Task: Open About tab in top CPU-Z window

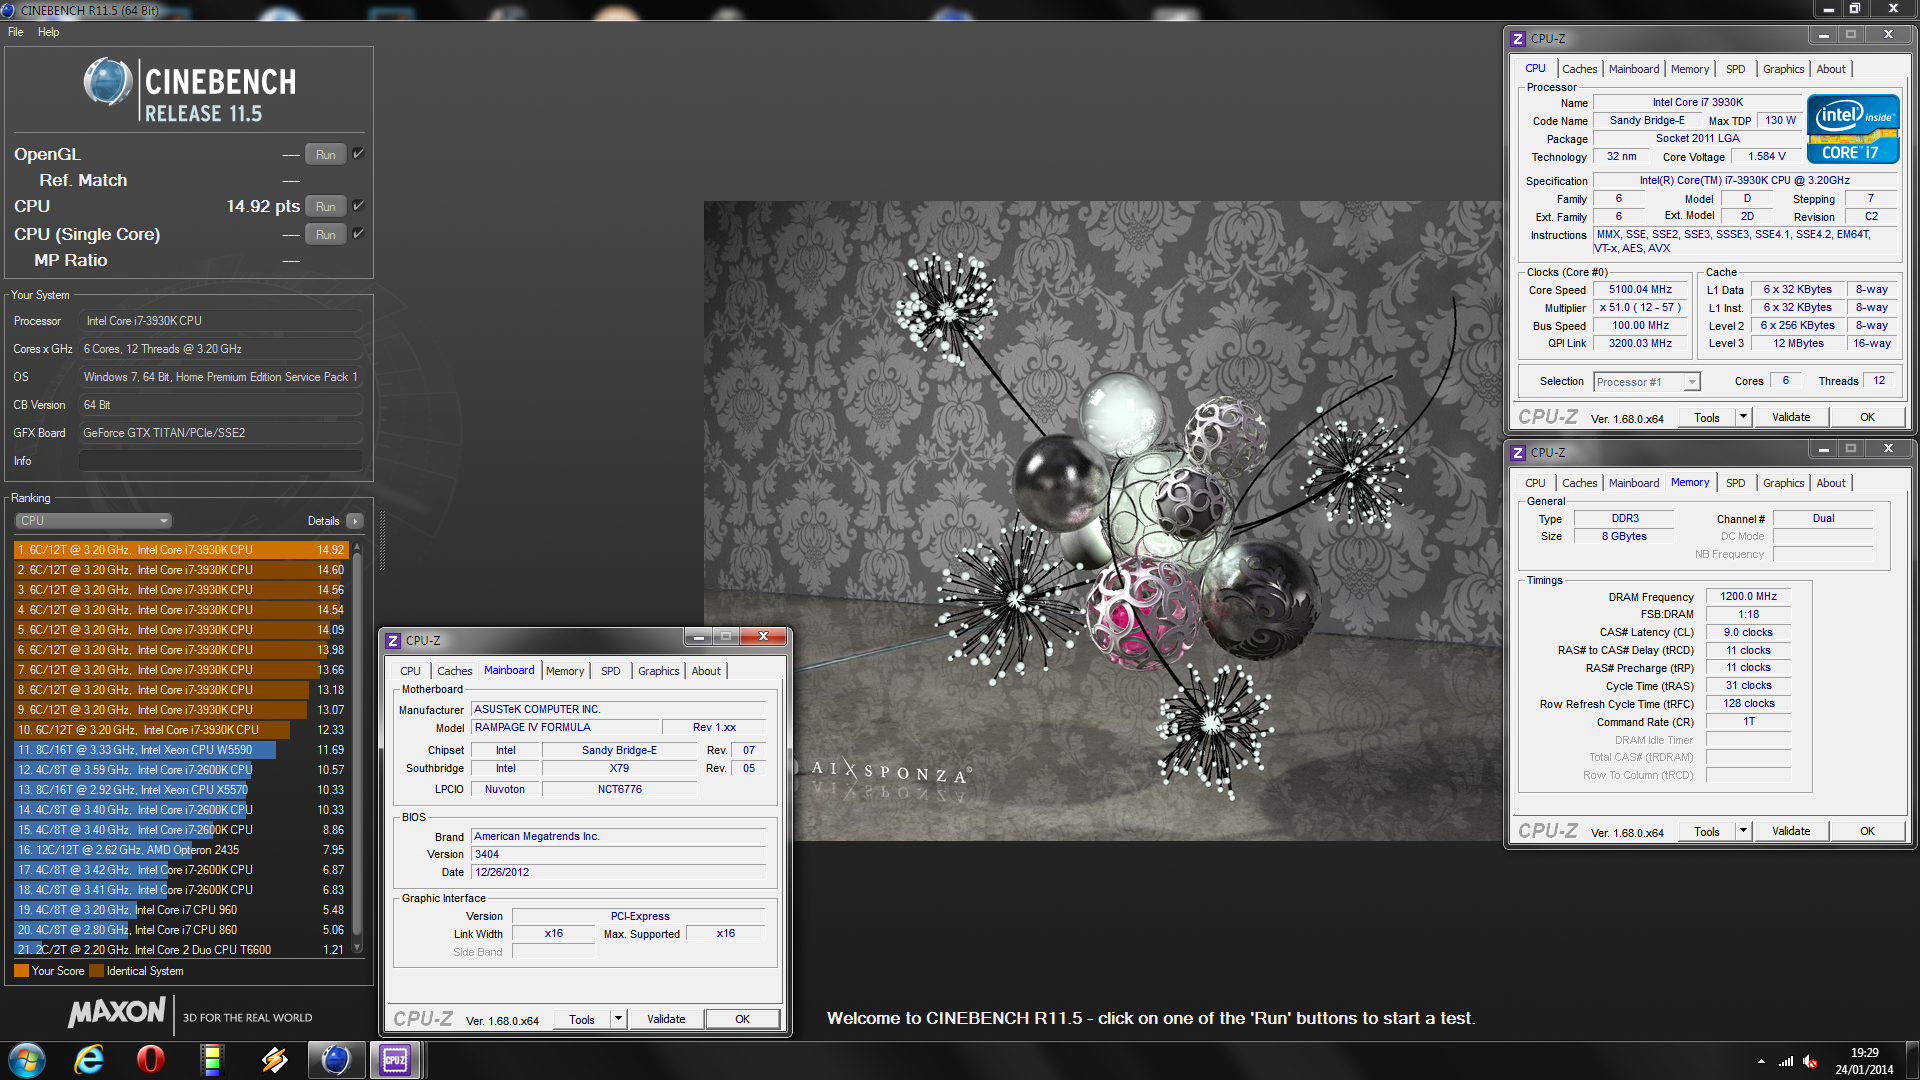Action: point(1831,69)
